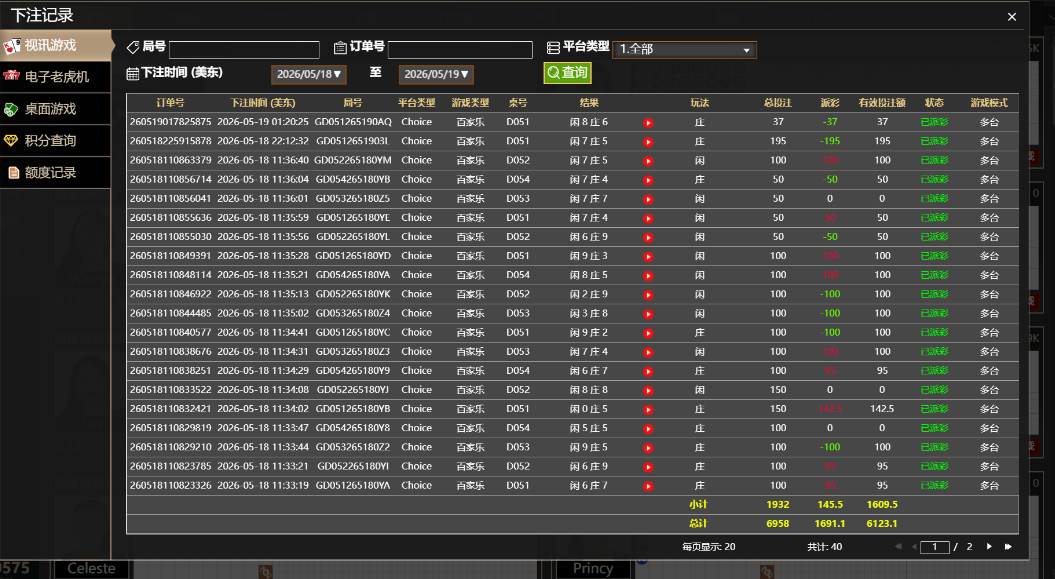Click the 共计: 40 total count

(824, 547)
